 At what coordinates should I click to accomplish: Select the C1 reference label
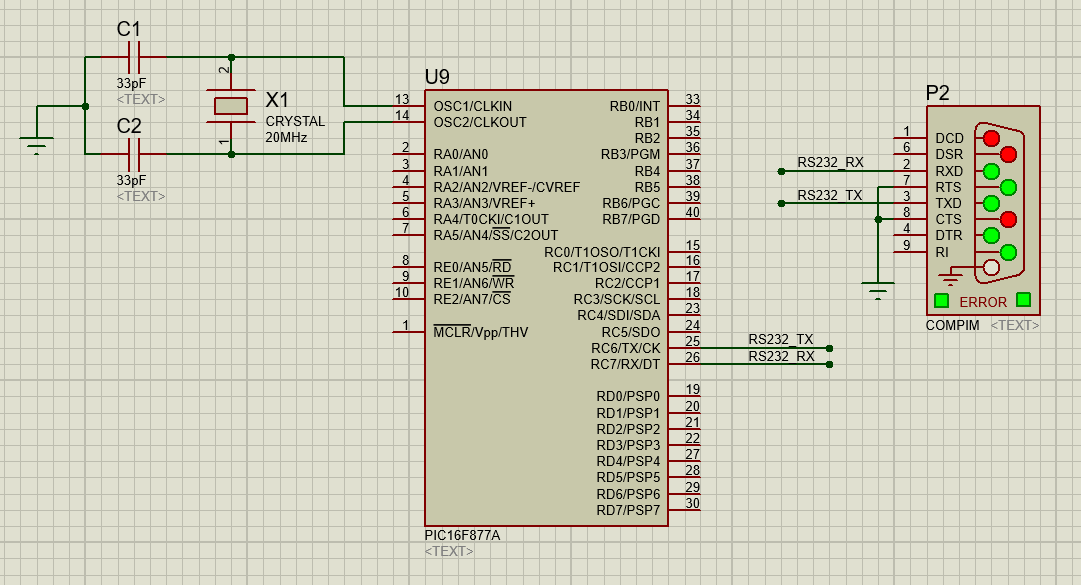point(129,29)
